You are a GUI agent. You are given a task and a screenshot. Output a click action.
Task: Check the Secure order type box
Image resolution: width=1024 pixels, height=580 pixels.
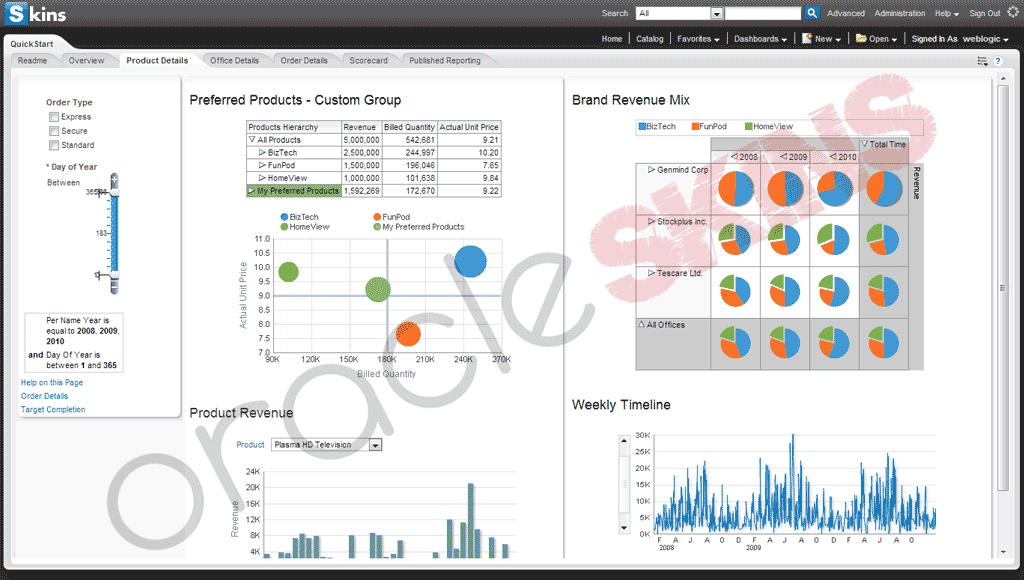(54, 131)
